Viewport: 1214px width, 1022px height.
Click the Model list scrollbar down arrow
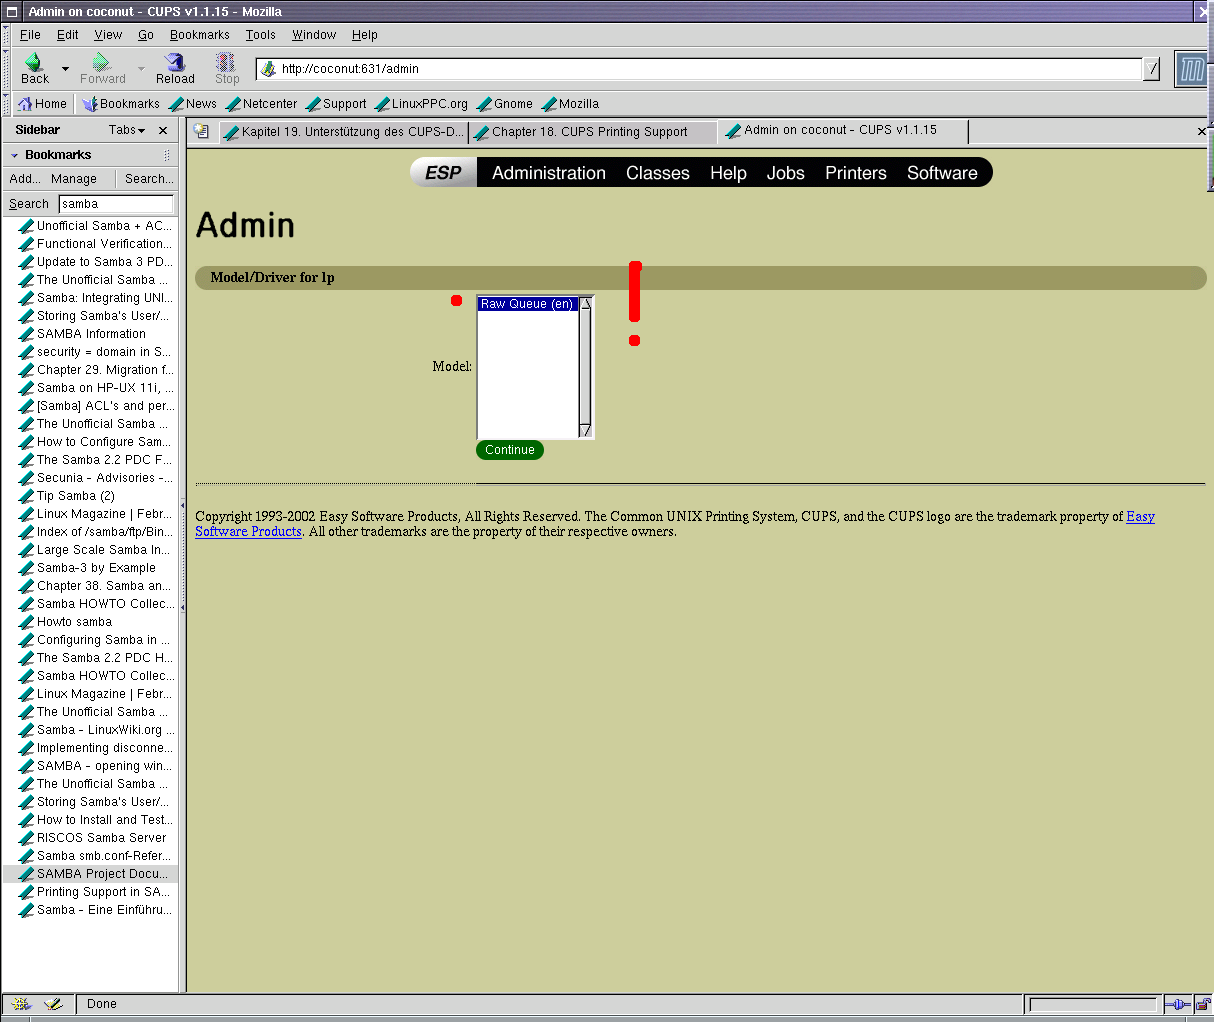point(586,430)
